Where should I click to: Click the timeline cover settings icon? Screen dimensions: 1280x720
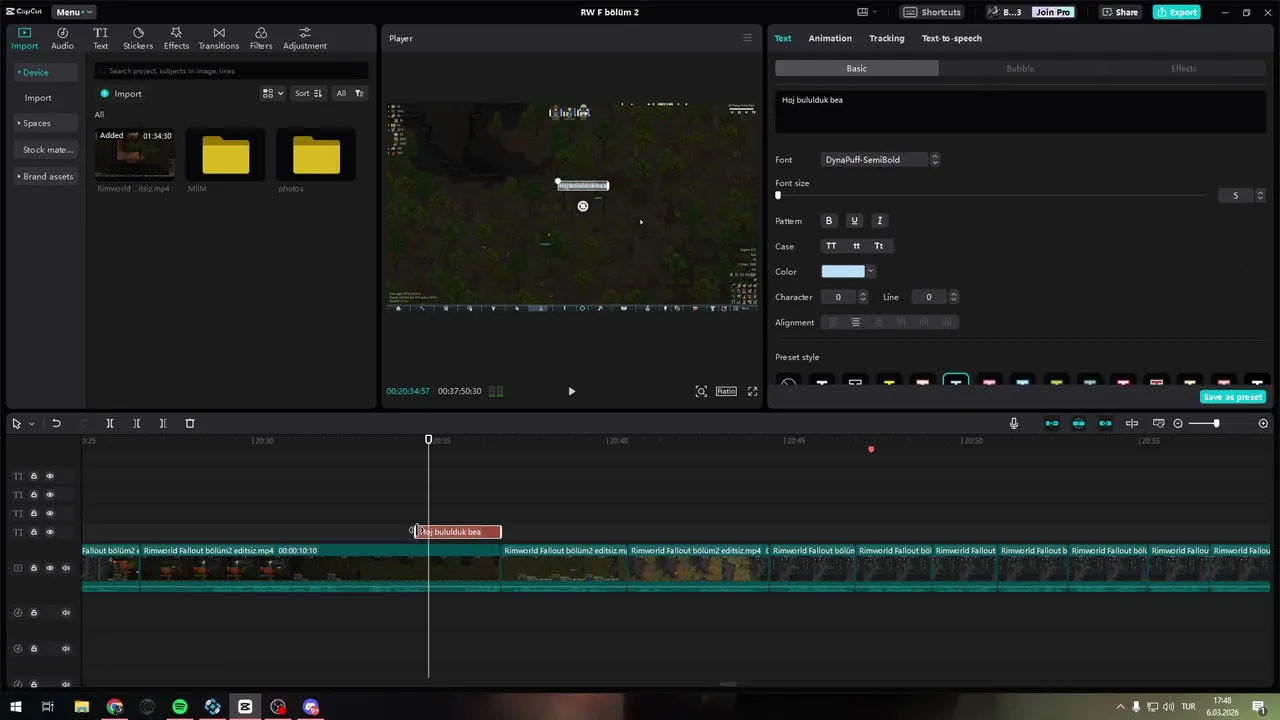pyautogui.click(x=1159, y=423)
